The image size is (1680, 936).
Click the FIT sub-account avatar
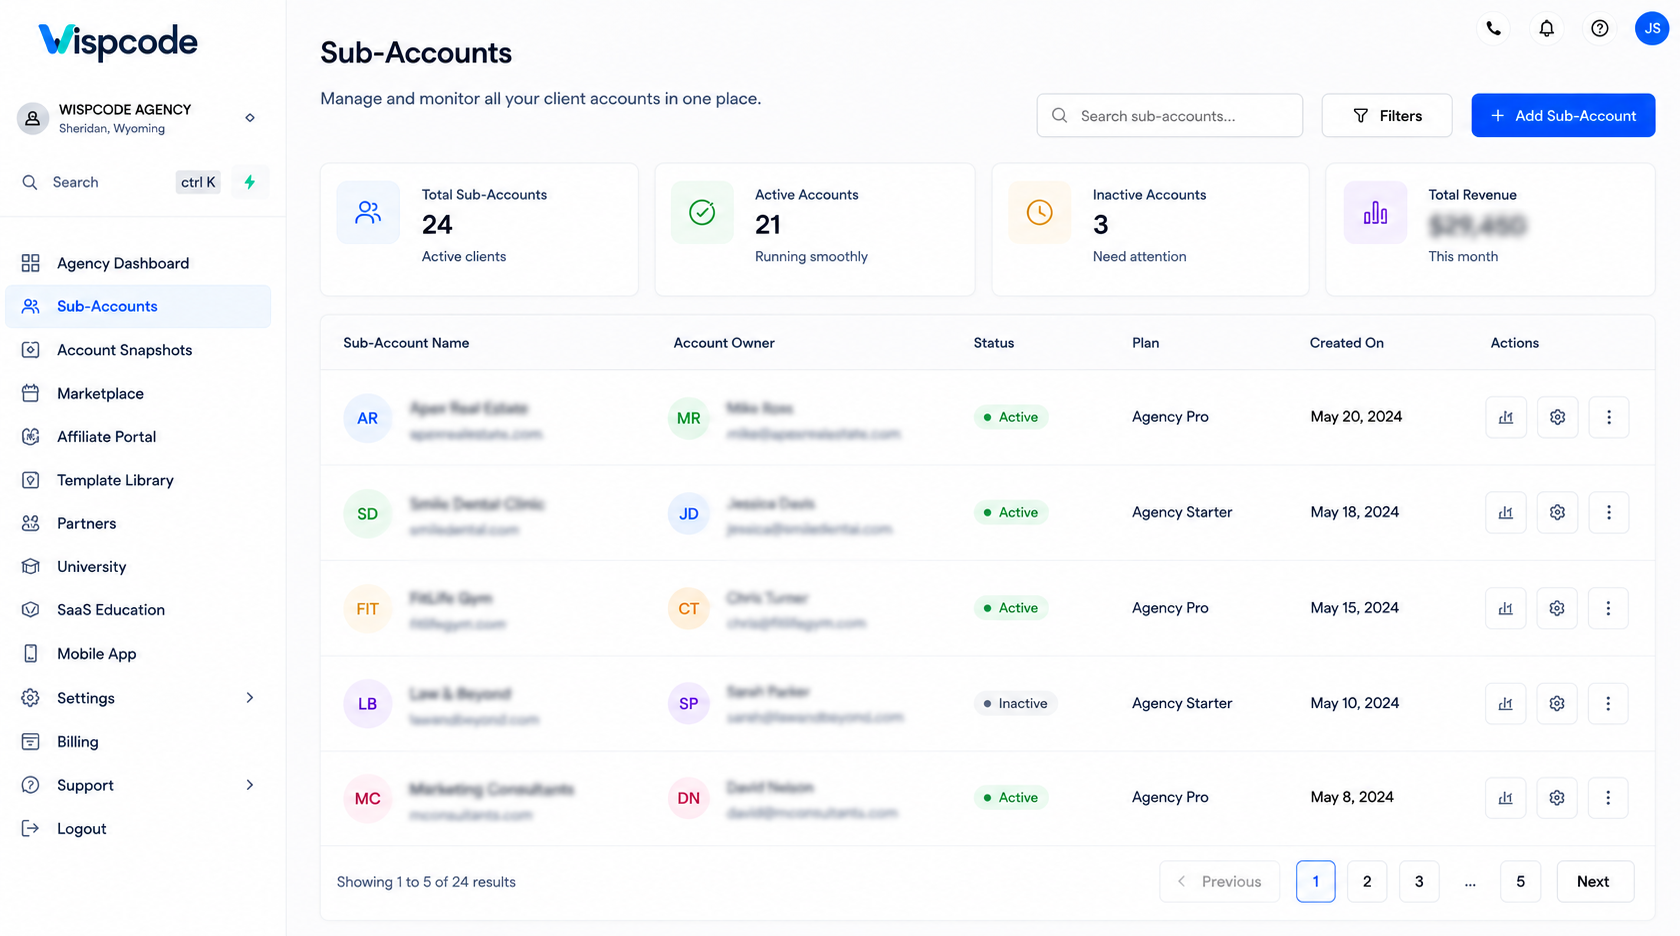click(x=367, y=608)
